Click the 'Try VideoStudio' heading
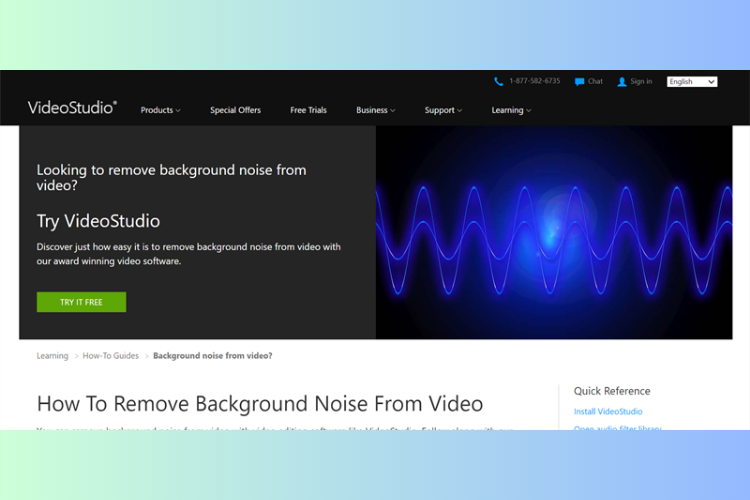Screen dimensions: 750x500 (98, 221)
